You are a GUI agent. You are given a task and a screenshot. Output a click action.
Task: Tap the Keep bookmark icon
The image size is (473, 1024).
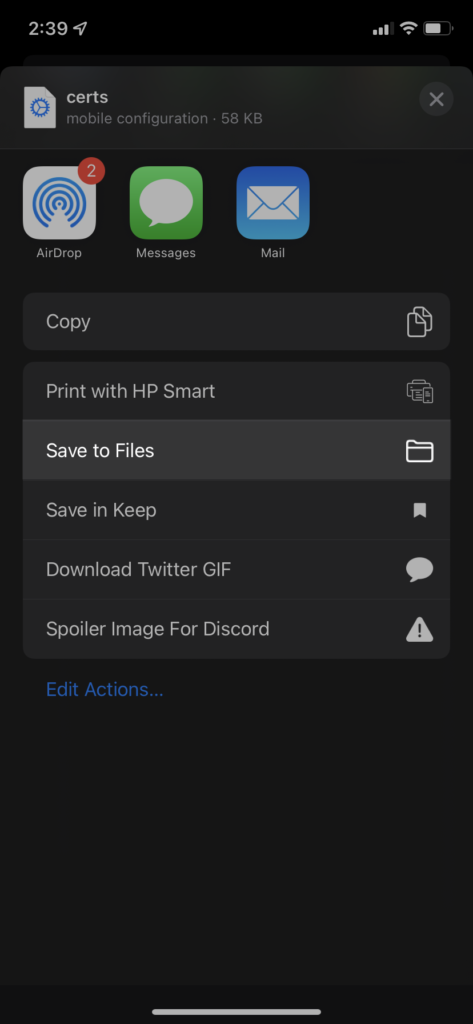click(419, 510)
